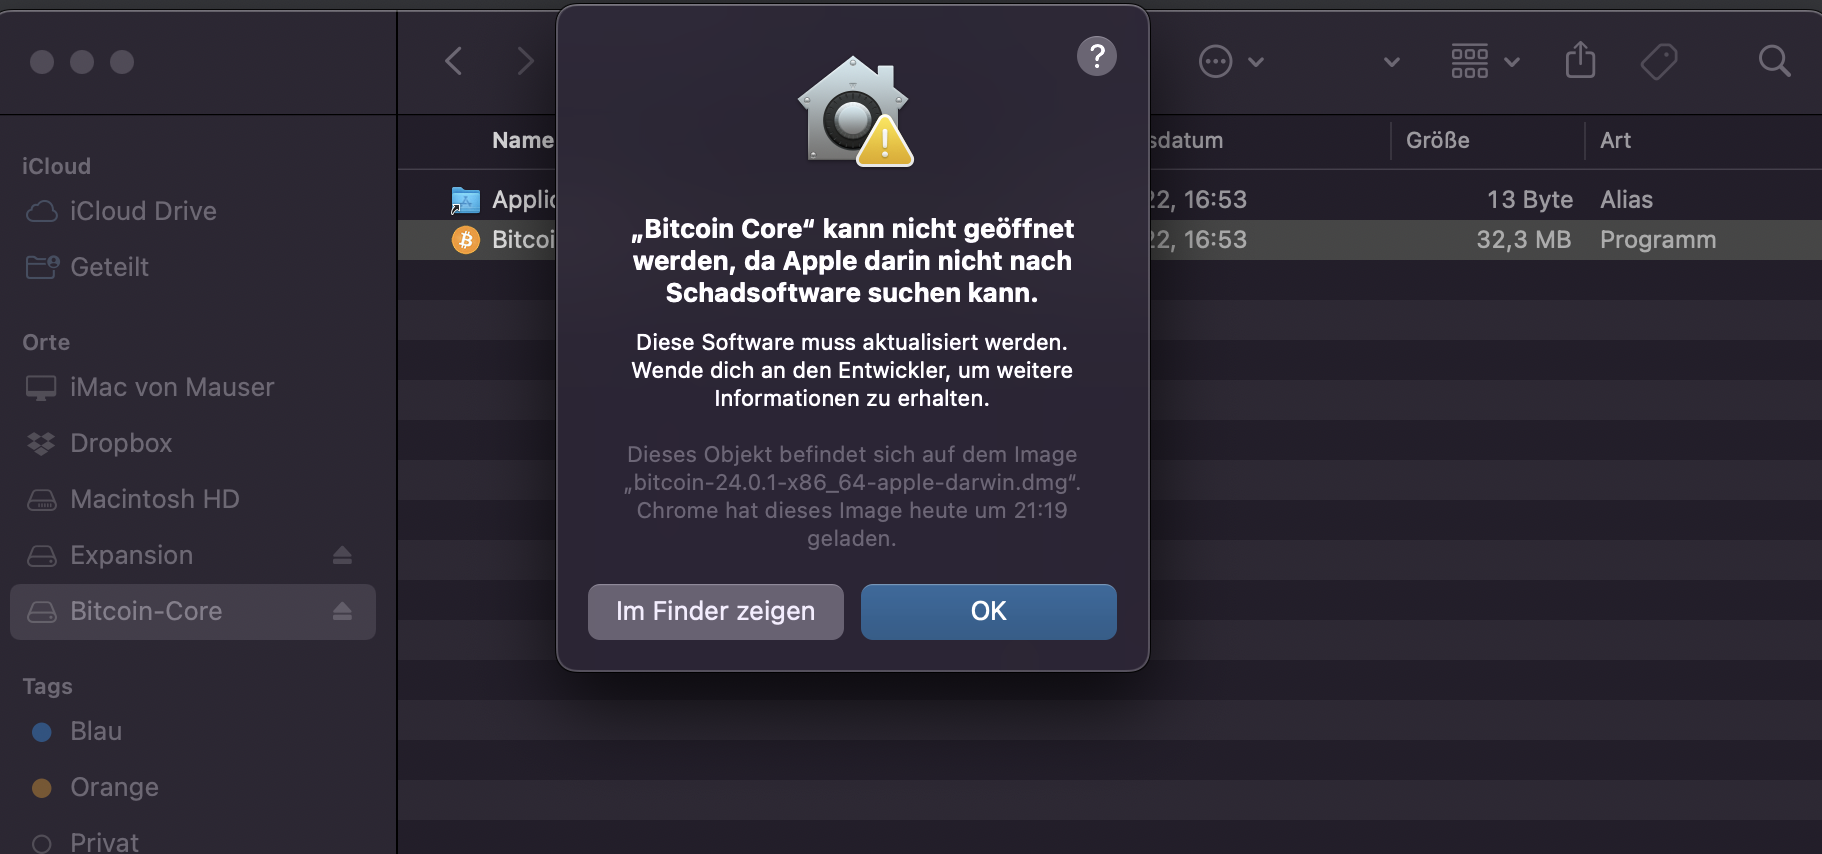Click OK to dismiss the dialog
The width and height of the screenshot is (1822, 854).
988,611
